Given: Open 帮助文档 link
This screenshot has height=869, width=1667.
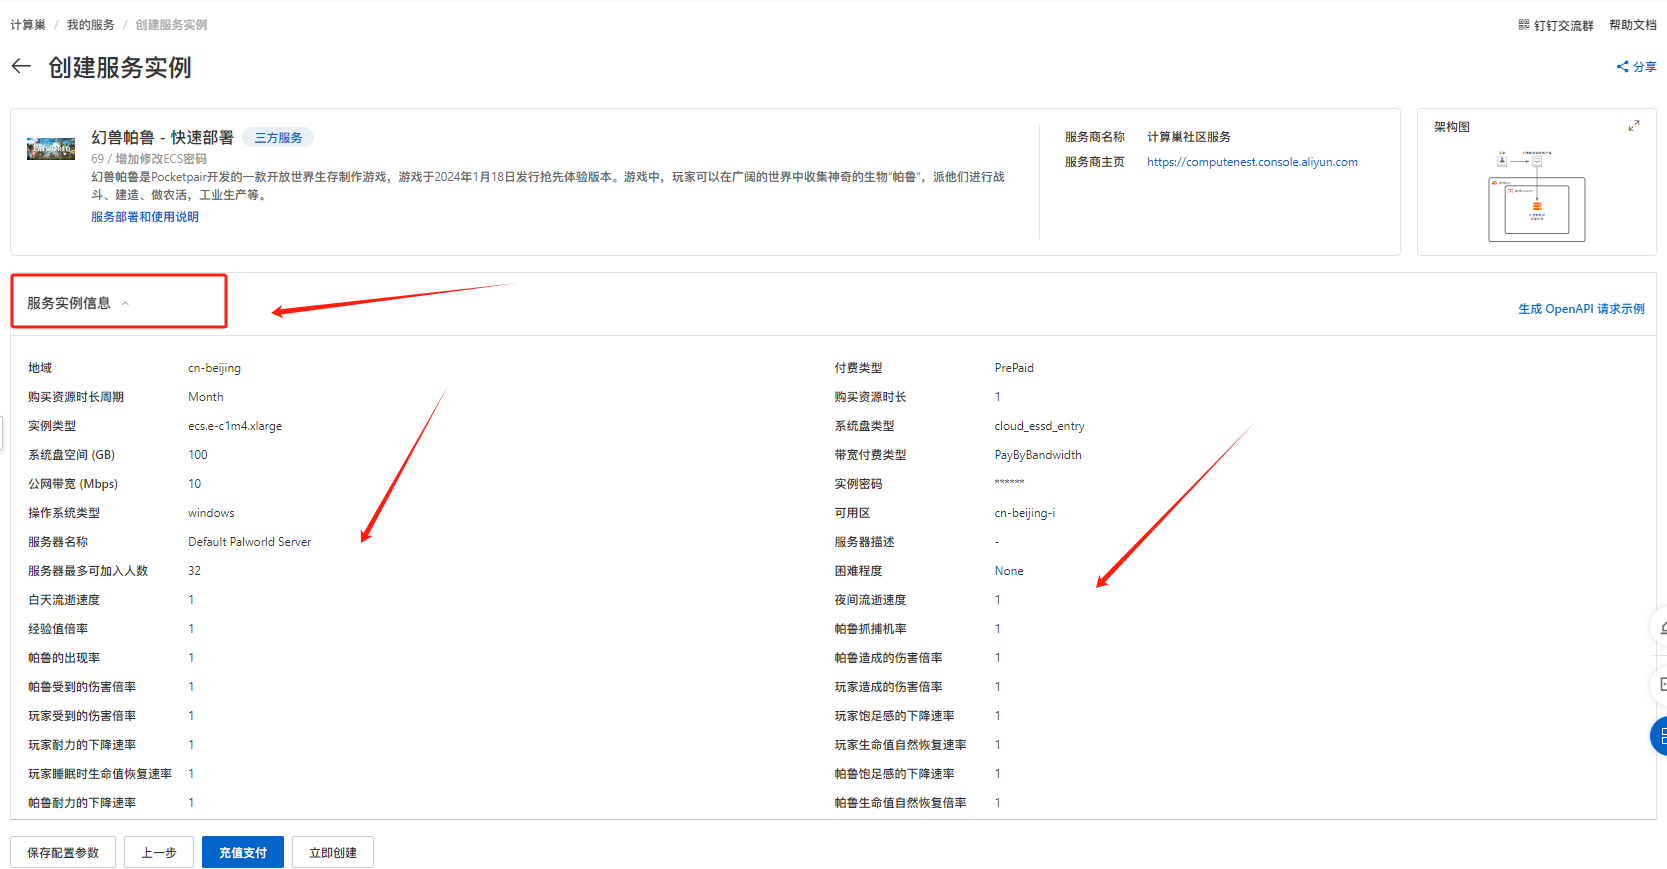Looking at the screenshot, I should 1632,25.
